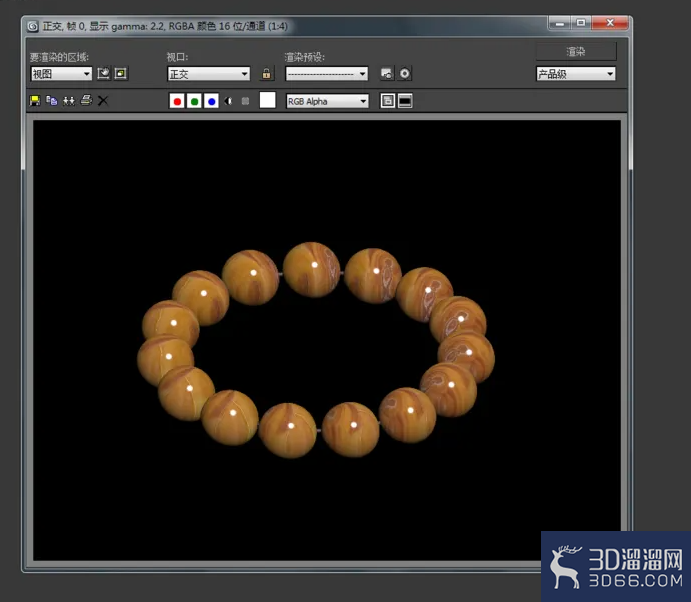Open the area to render dropdown
The image size is (691, 602).
pyautogui.click(x=61, y=74)
